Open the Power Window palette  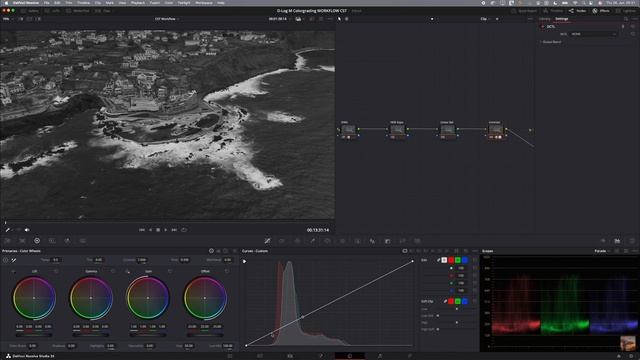(x=327, y=241)
